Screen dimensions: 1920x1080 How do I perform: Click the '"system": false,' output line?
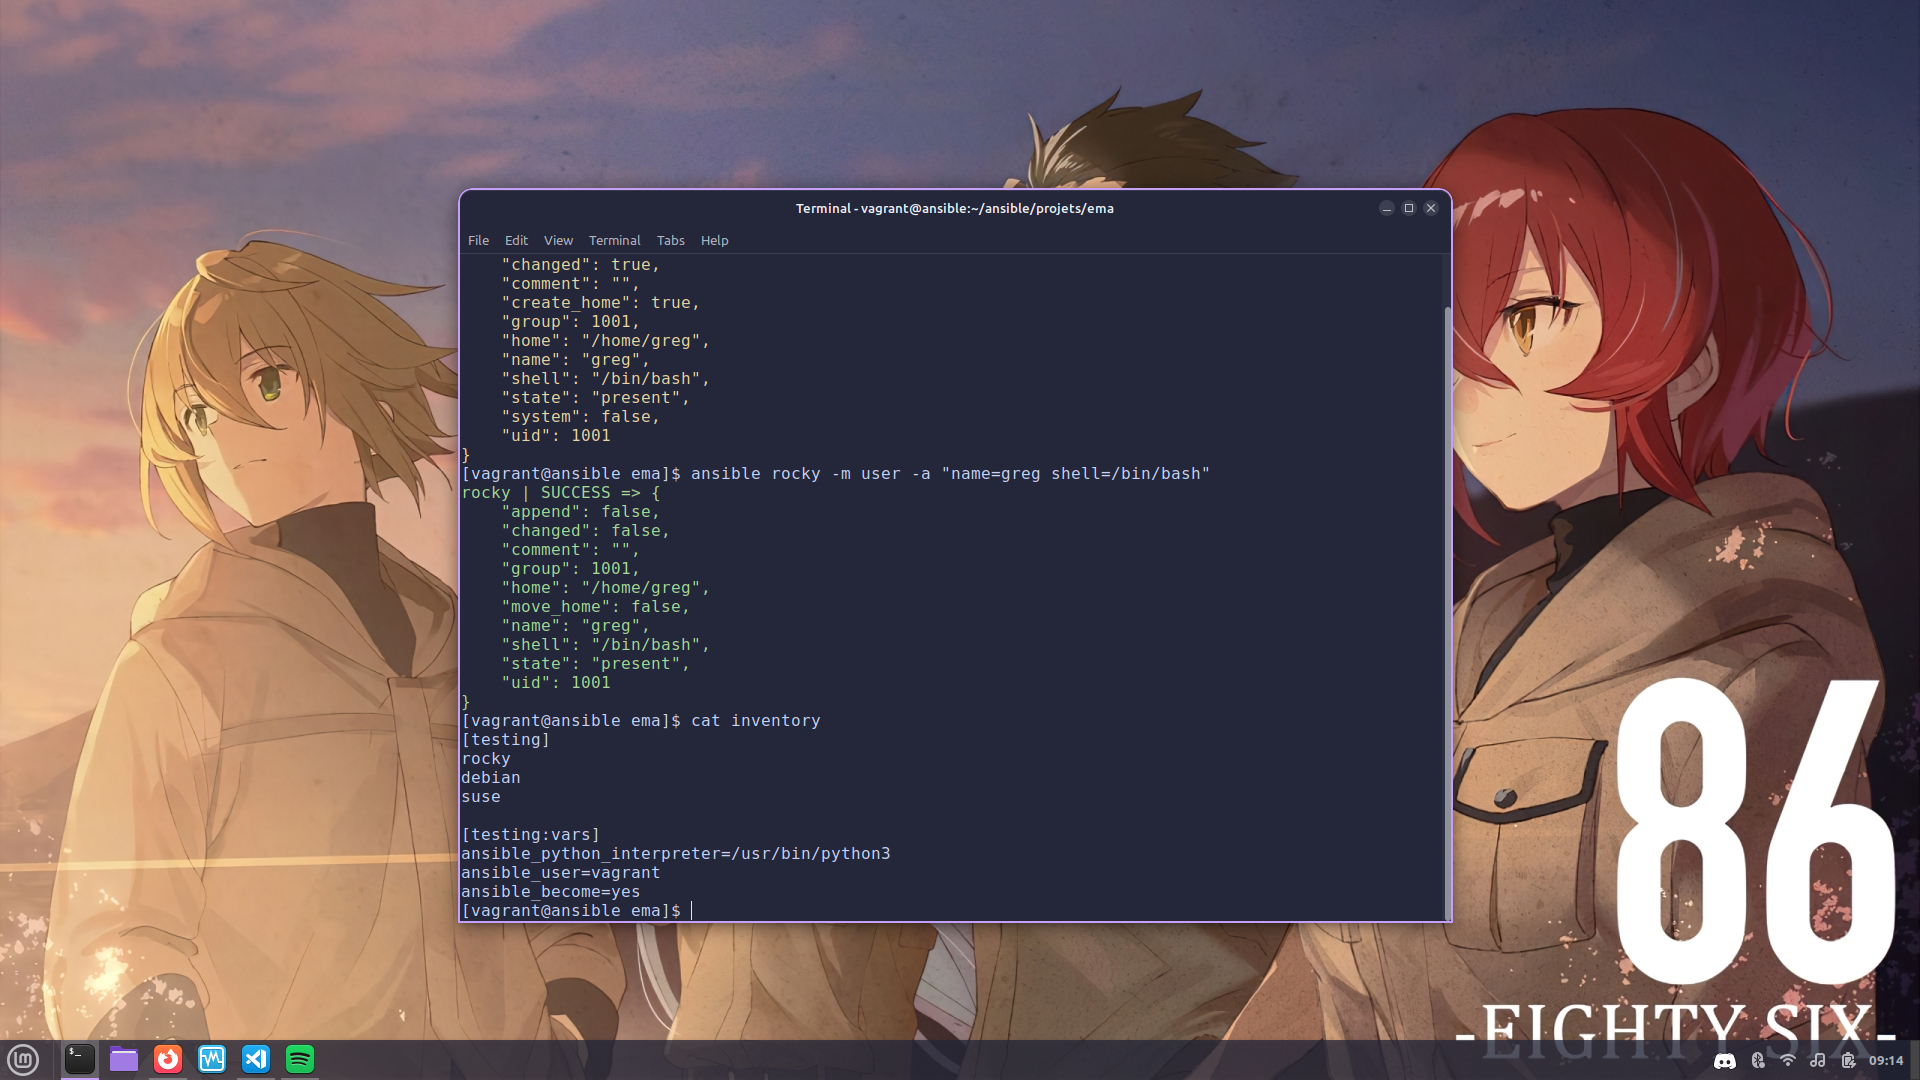580,416
